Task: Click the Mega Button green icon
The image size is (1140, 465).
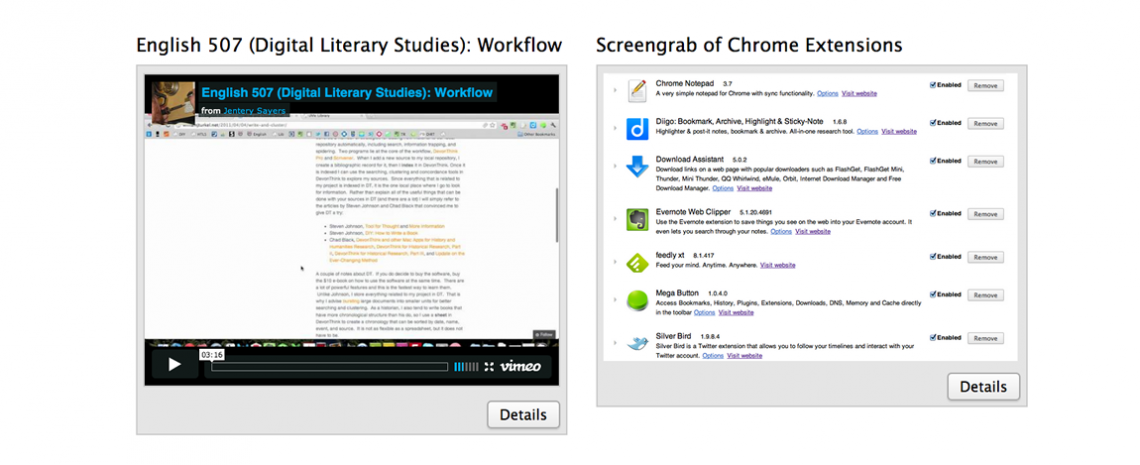Action: [x=637, y=300]
